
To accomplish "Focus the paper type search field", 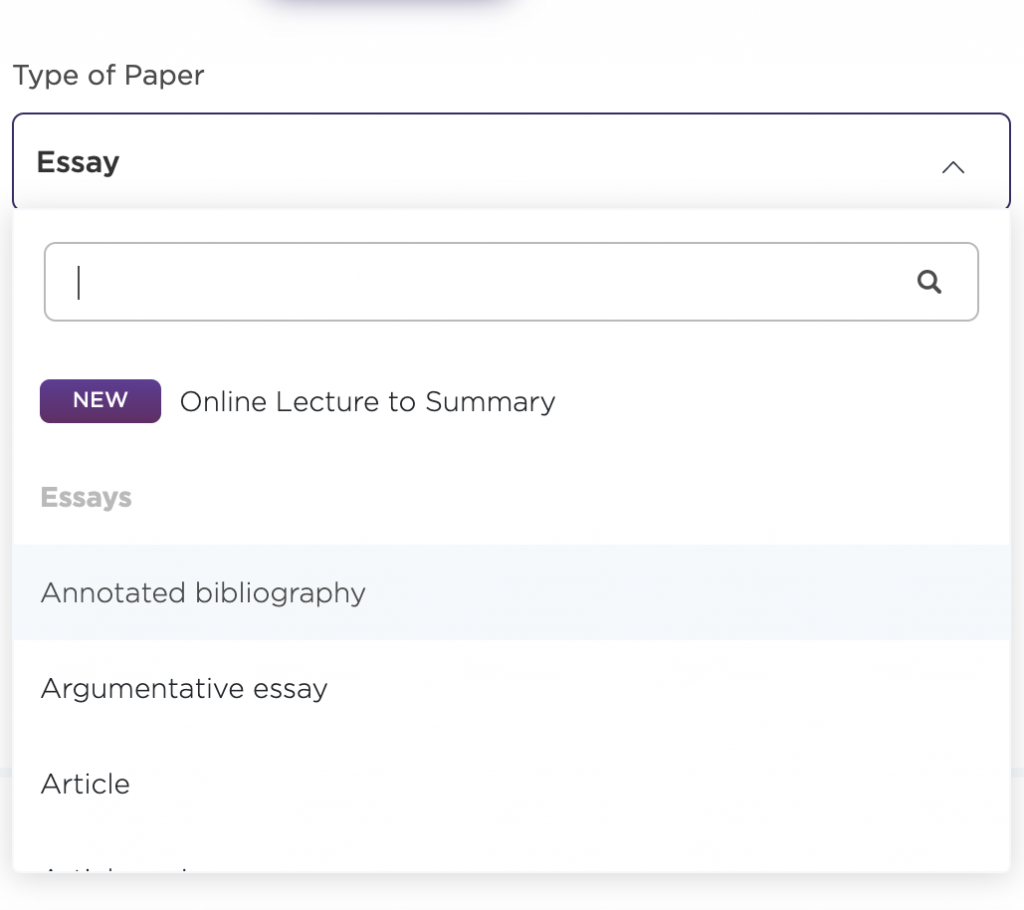I will point(511,282).
